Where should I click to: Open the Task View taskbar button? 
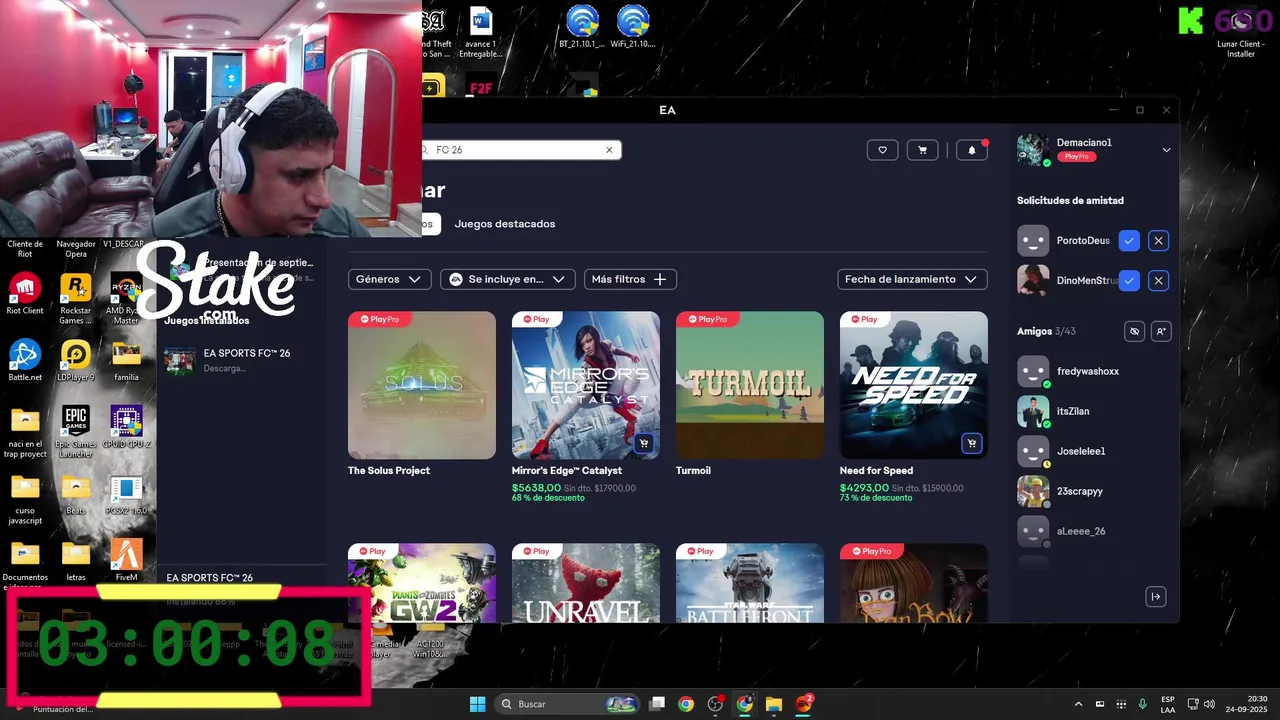pos(657,704)
